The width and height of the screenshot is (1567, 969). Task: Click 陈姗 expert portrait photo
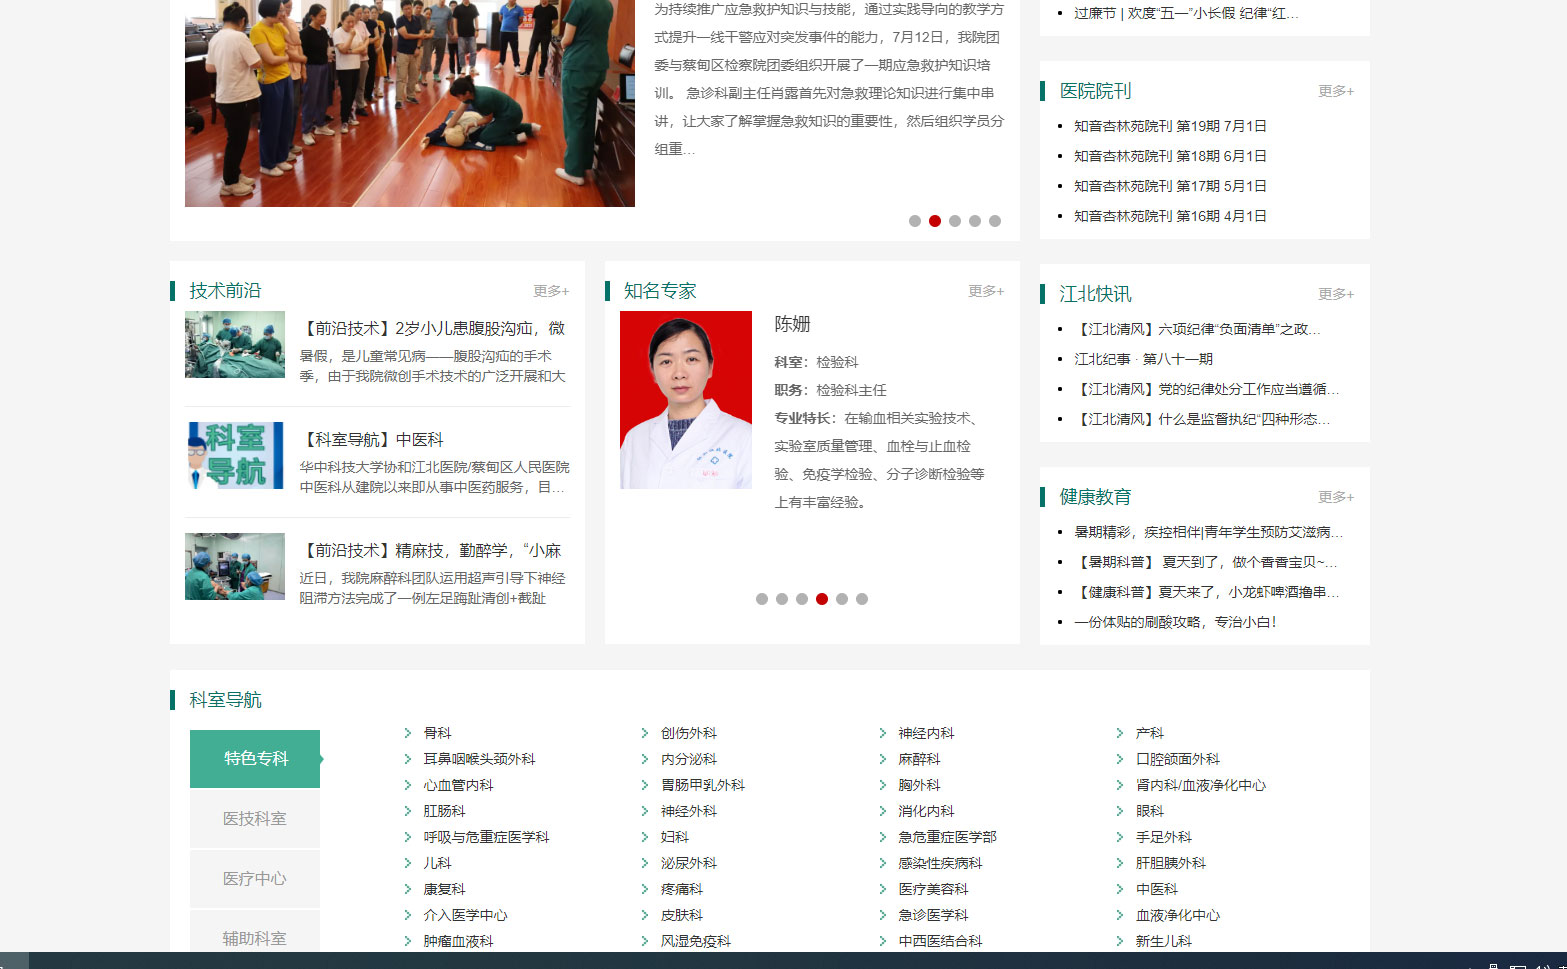pos(686,400)
